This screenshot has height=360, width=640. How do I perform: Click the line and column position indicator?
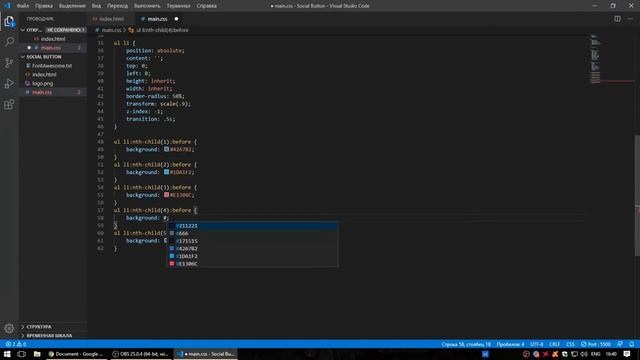[466, 344]
